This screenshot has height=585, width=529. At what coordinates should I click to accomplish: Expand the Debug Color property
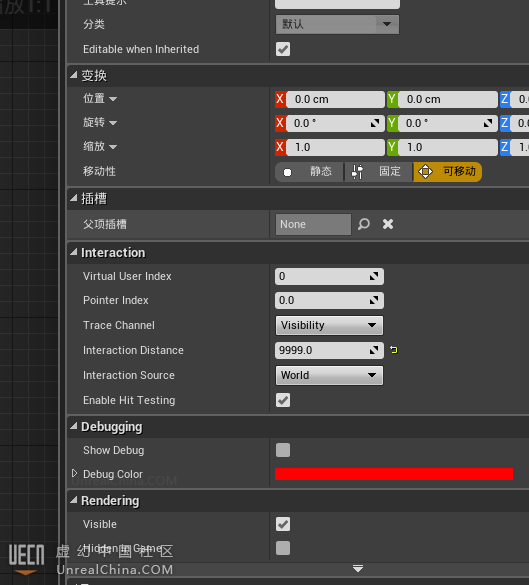(74, 473)
